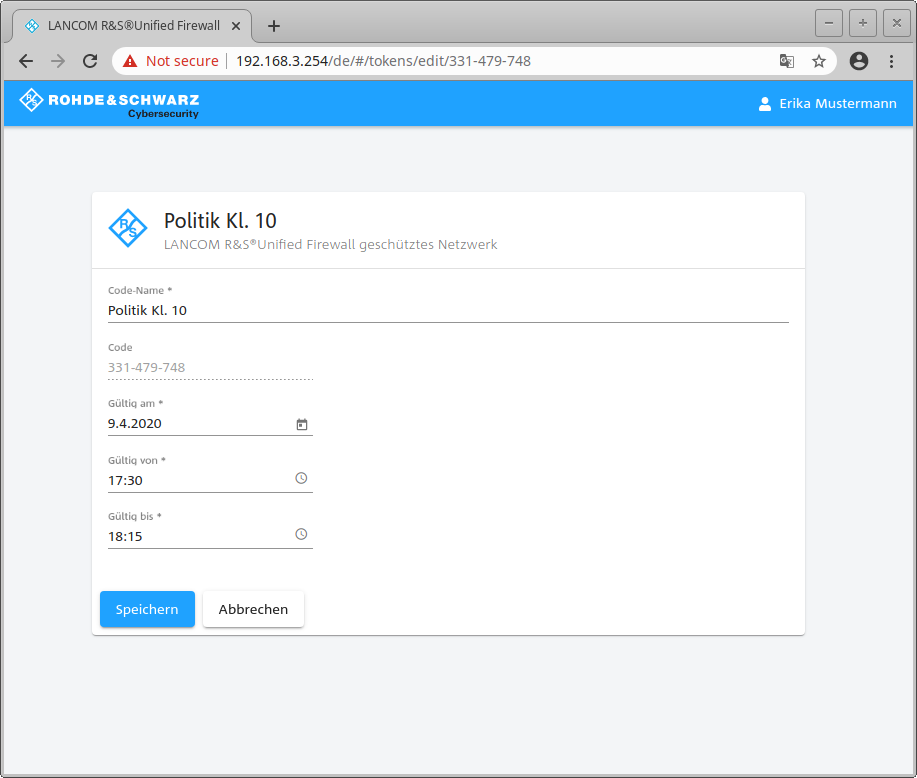Bookmark this page with the star icon
This screenshot has height=778, width=917.
[x=819, y=61]
